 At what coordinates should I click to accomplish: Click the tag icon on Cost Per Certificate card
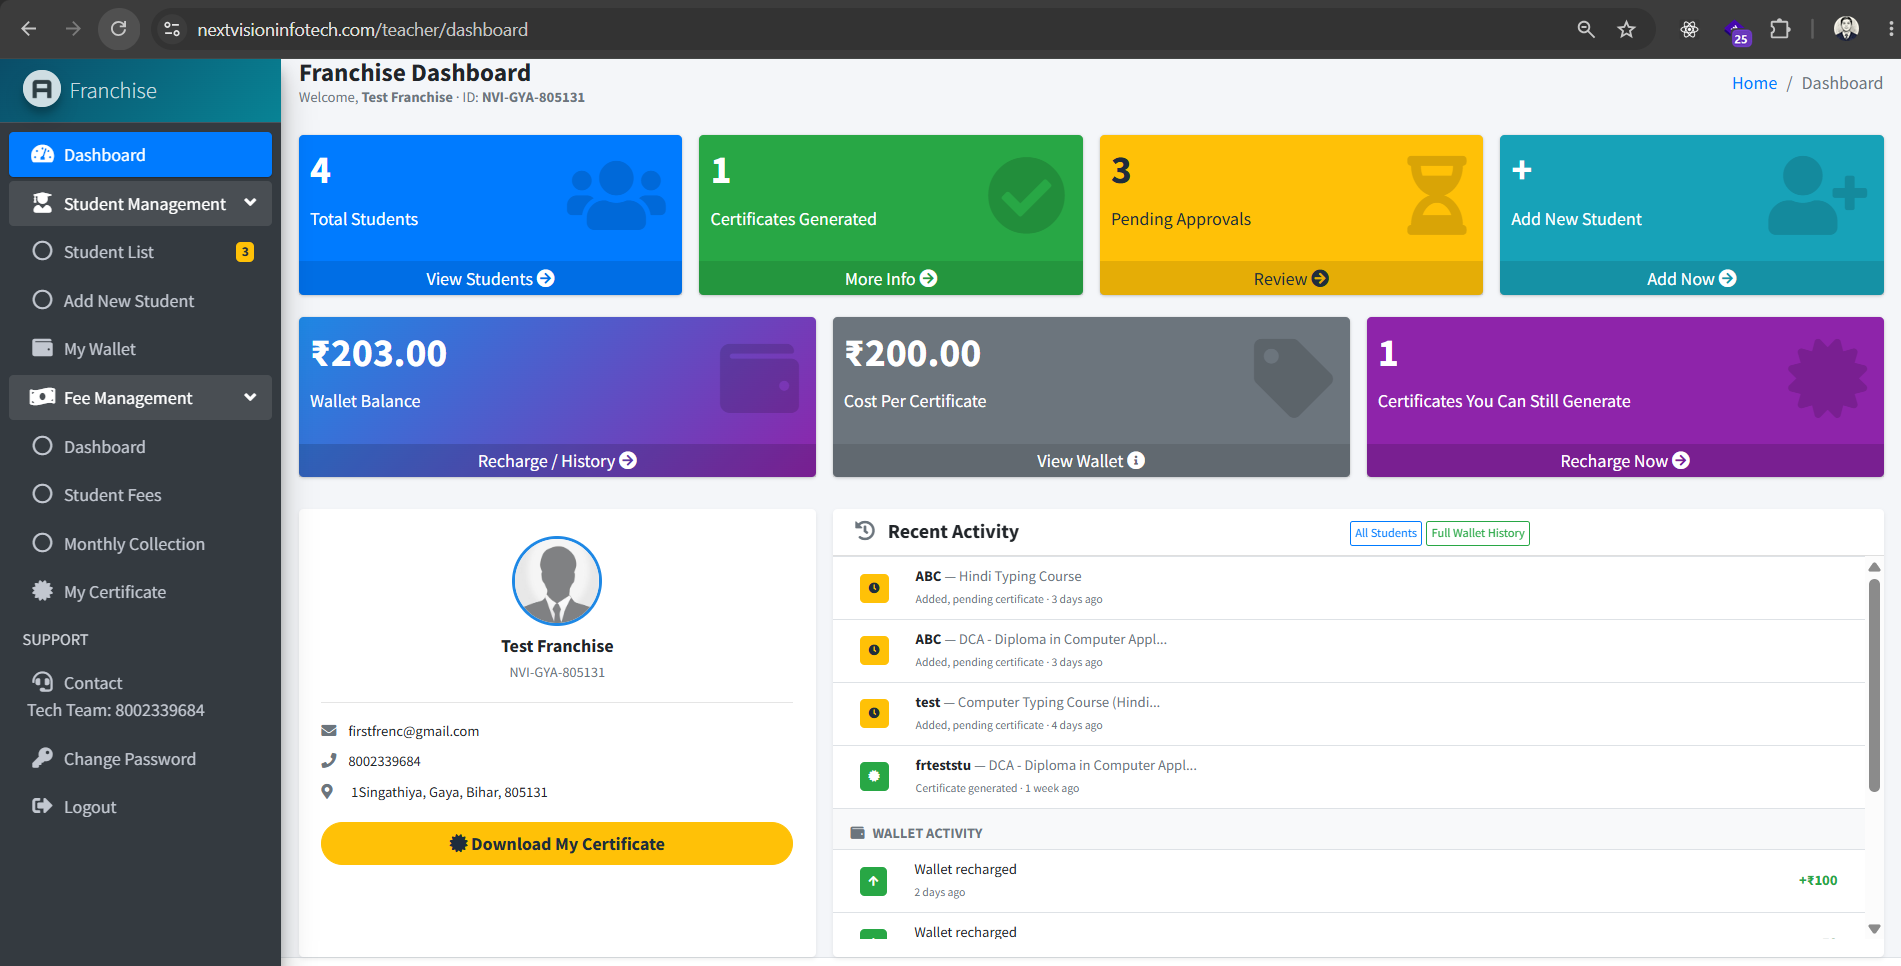coord(1292,377)
